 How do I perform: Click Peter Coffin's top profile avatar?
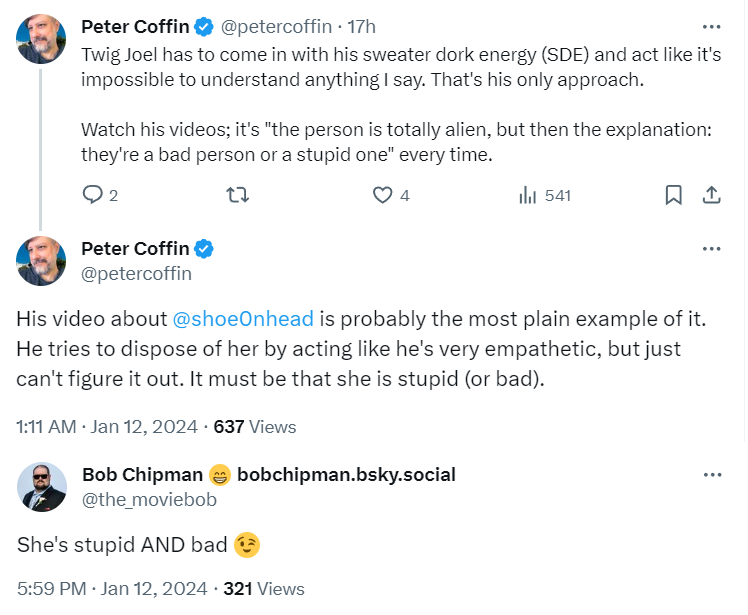point(41,38)
